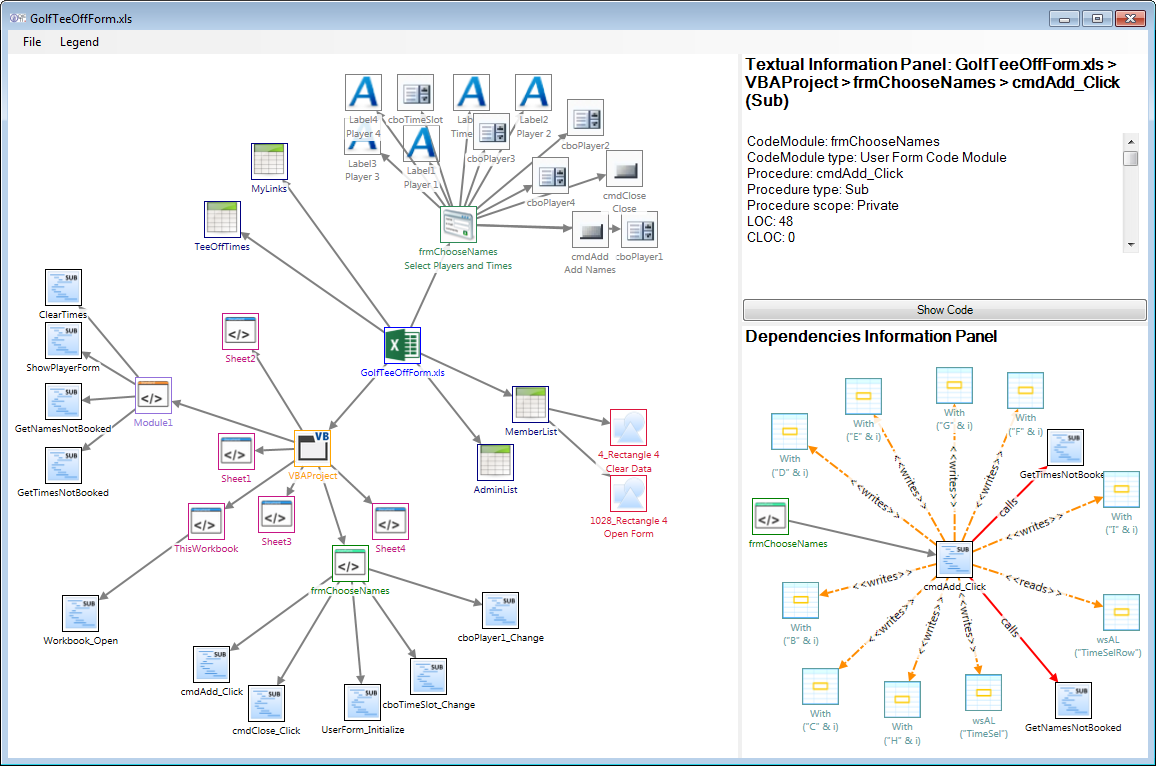This screenshot has height=766, width=1156.
Task: Select the 4_Rectangle 4 Clear Data shape
Action: pos(628,427)
